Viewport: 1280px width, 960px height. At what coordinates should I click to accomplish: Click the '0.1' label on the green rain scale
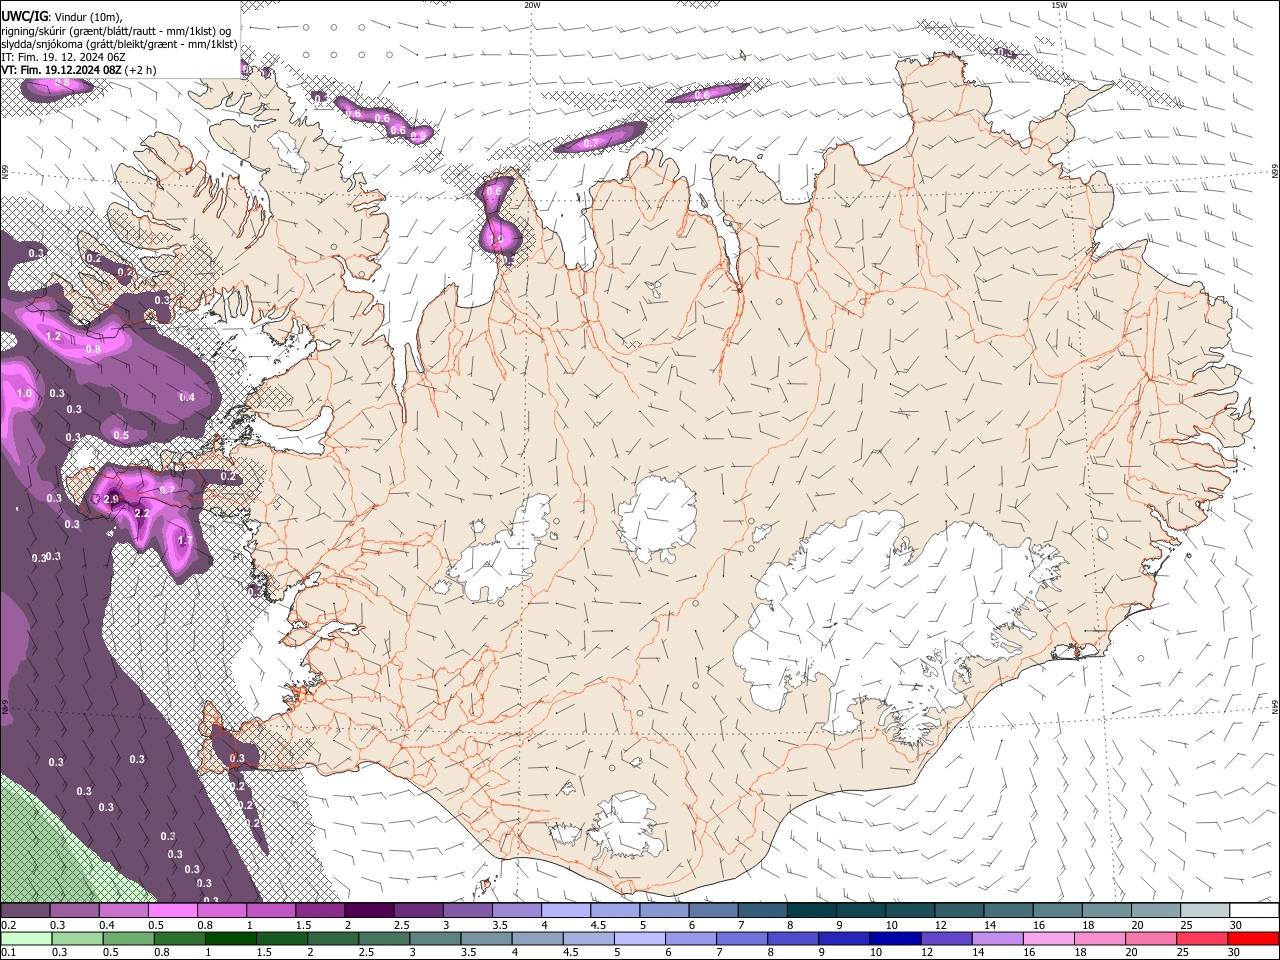7,953
